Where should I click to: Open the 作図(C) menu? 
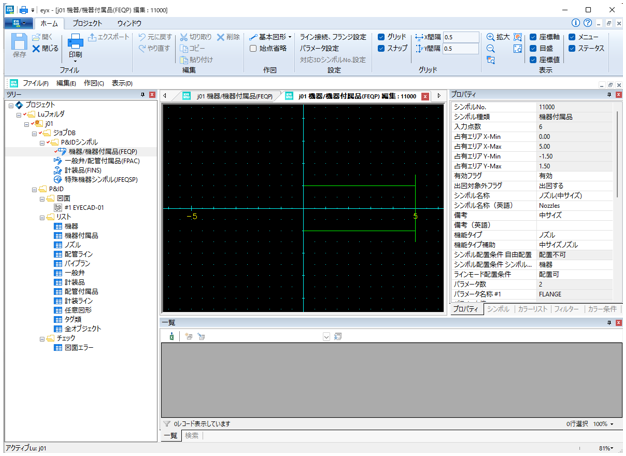[x=93, y=83]
